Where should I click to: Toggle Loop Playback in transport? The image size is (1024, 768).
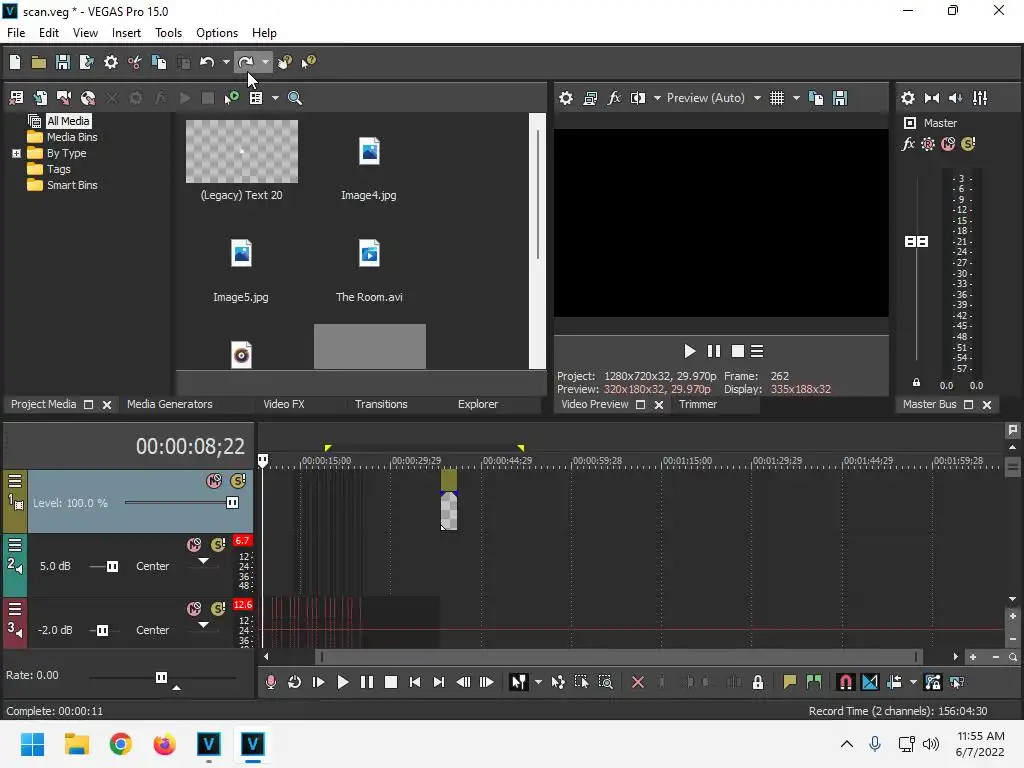295,682
